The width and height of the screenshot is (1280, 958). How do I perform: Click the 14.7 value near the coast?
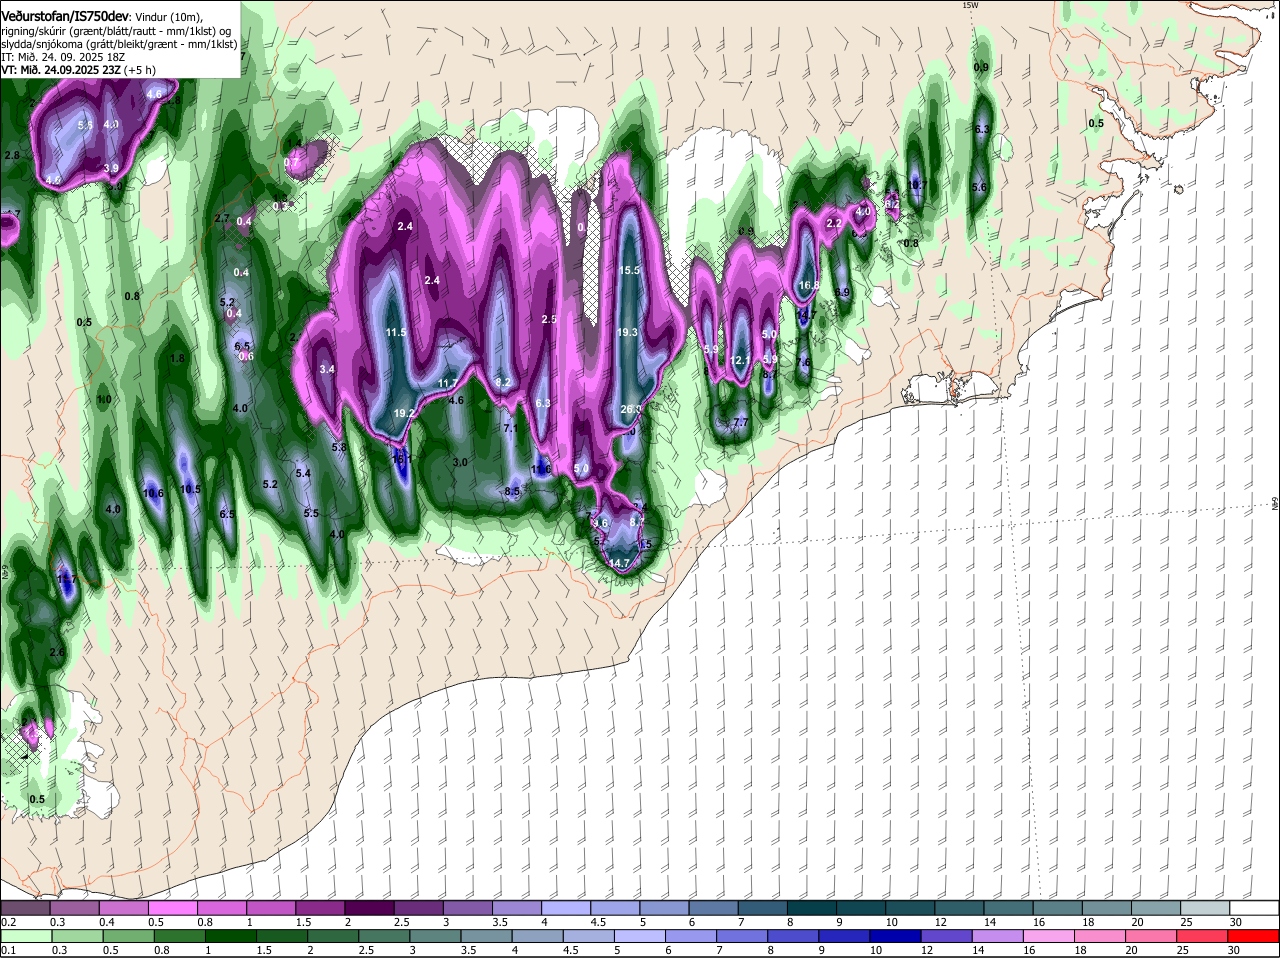pos(620,563)
